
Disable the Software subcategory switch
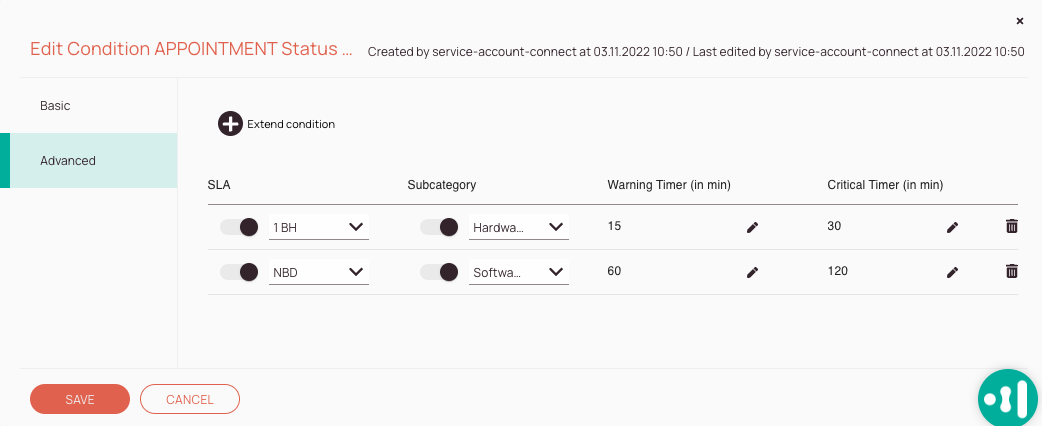point(439,271)
